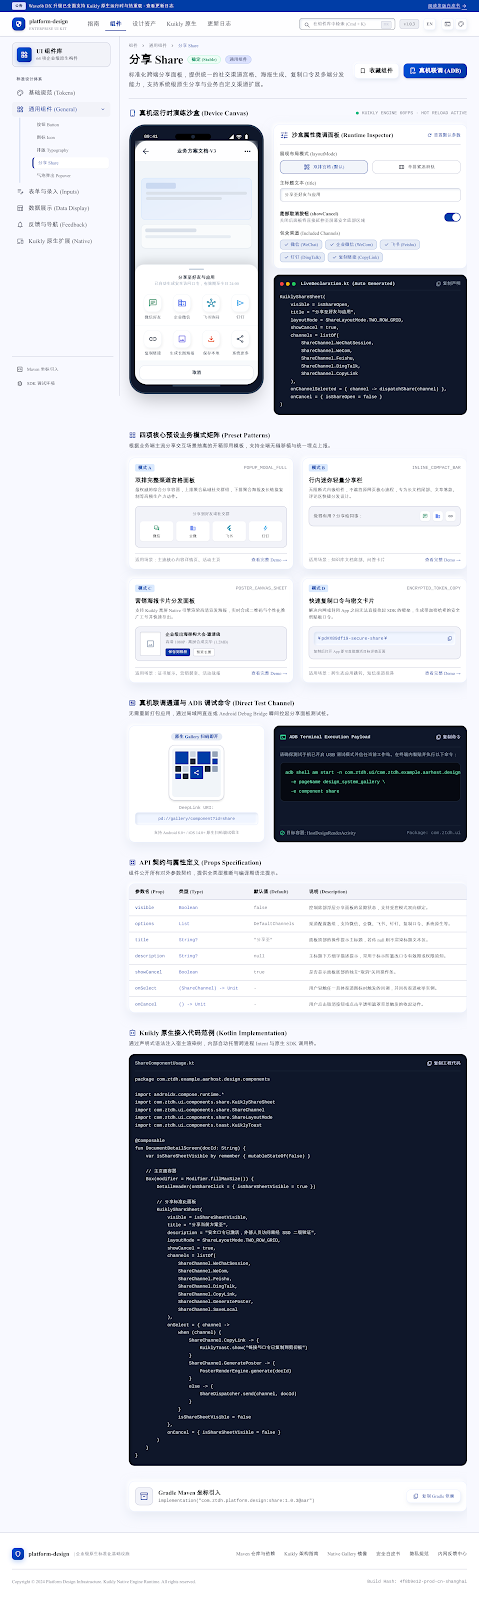Click 查看完整 Demo in the 模式 C card
This screenshot has height=1600, width=479.
click(269, 673)
